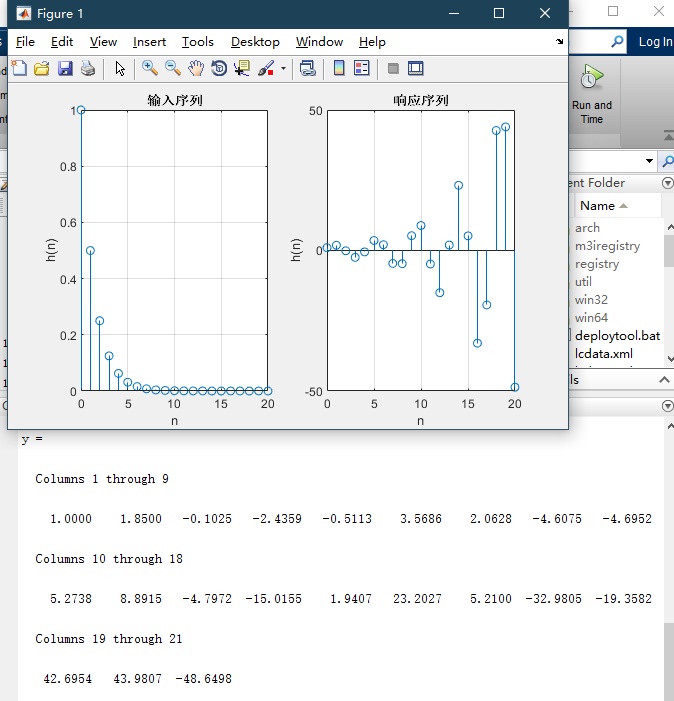
Task: Click value 43.9807 in Command Window
Action: point(137,679)
